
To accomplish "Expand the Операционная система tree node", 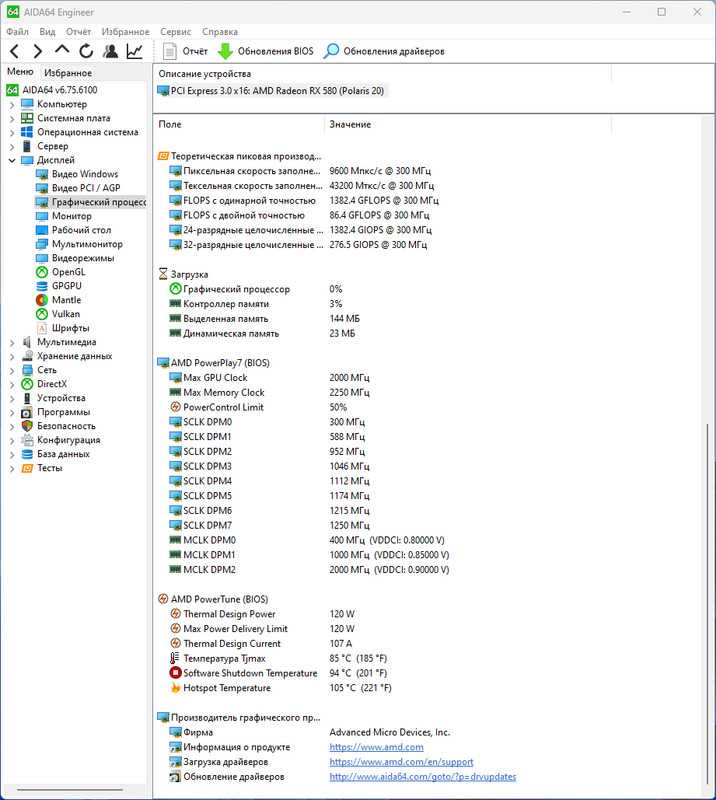I will click(x=12, y=133).
